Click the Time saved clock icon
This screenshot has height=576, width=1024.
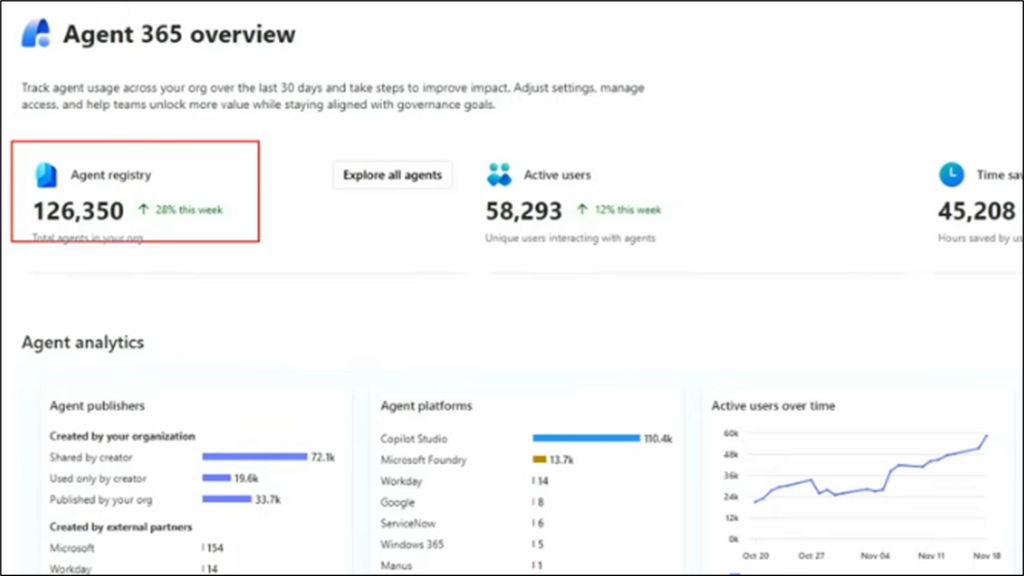pos(951,175)
